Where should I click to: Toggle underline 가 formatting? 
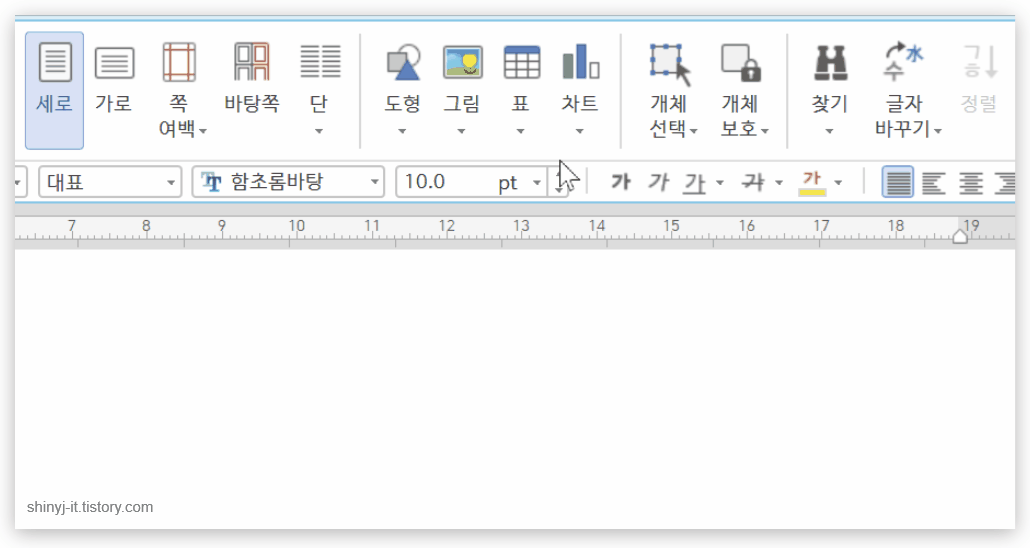[694, 183]
